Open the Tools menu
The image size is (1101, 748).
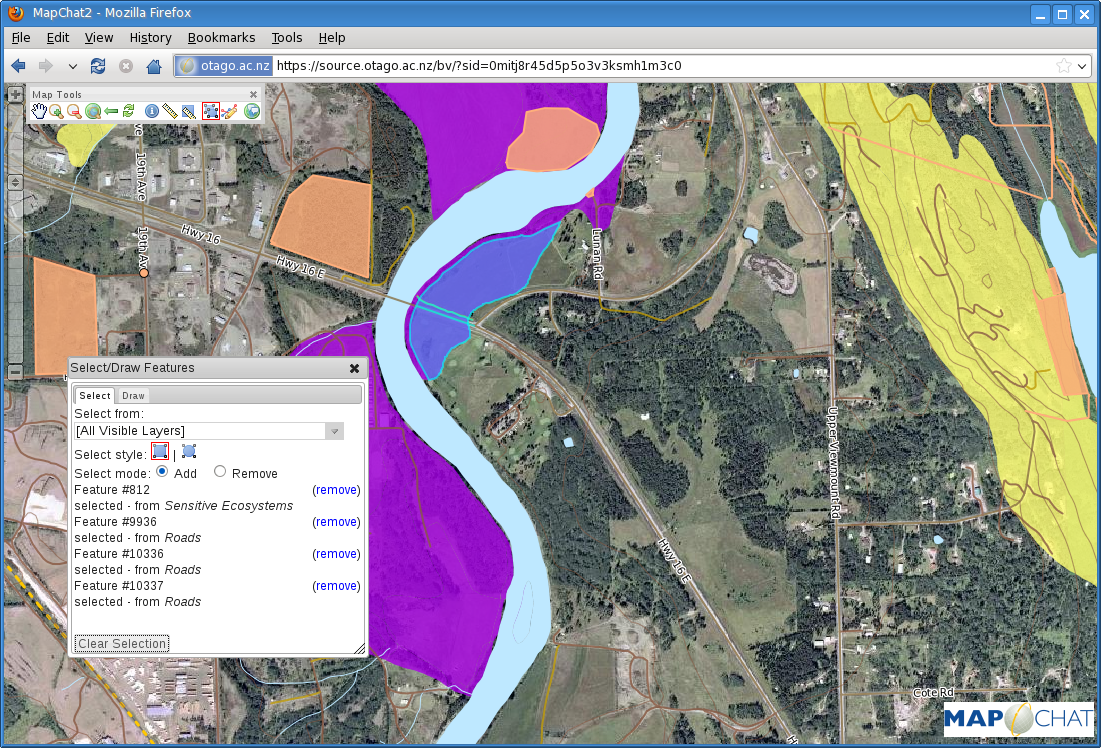click(286, 38)
